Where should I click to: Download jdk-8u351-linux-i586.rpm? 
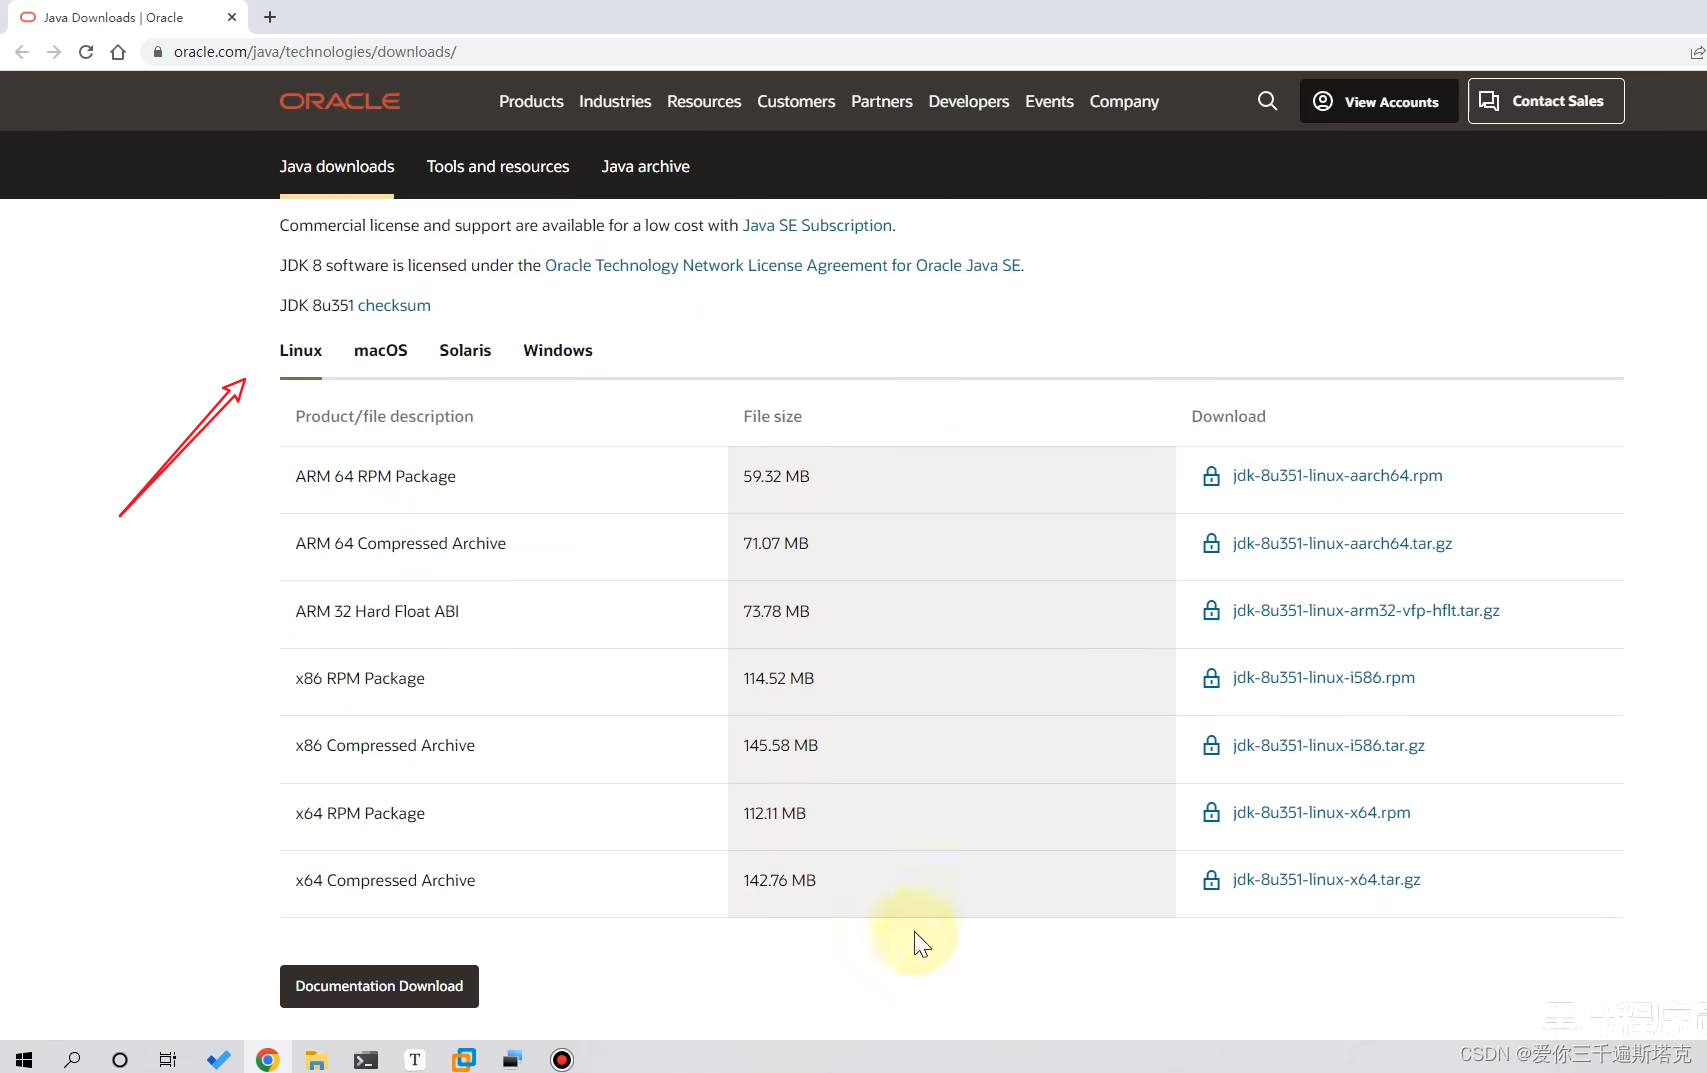coord(1324,677)
